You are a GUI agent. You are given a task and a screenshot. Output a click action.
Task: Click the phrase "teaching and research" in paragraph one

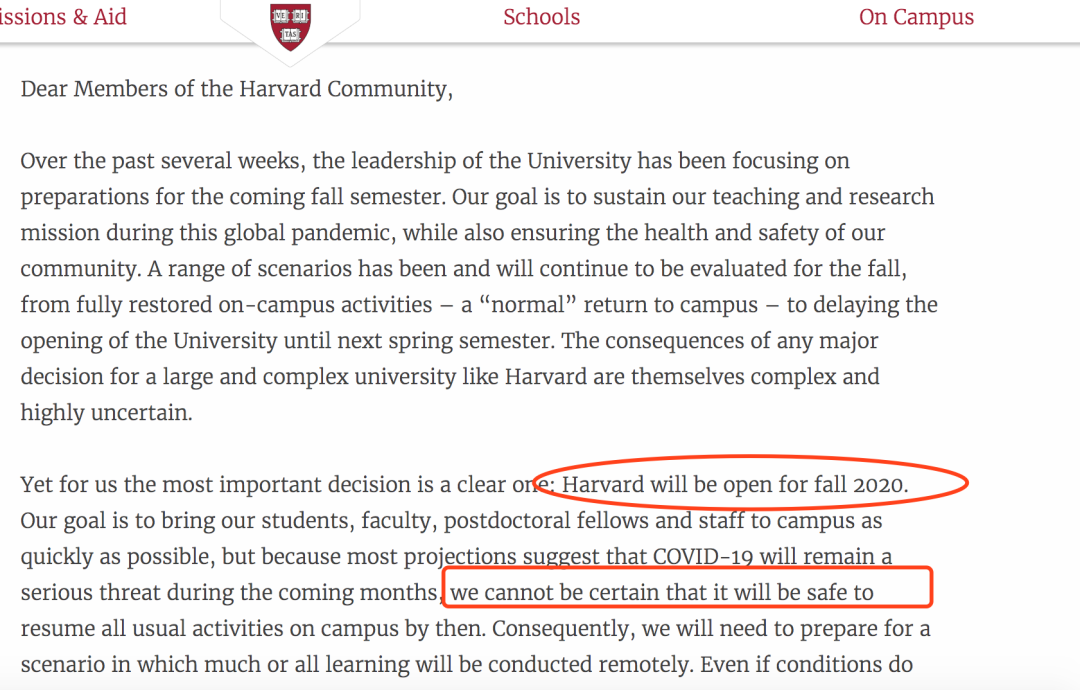click(823, 197)
